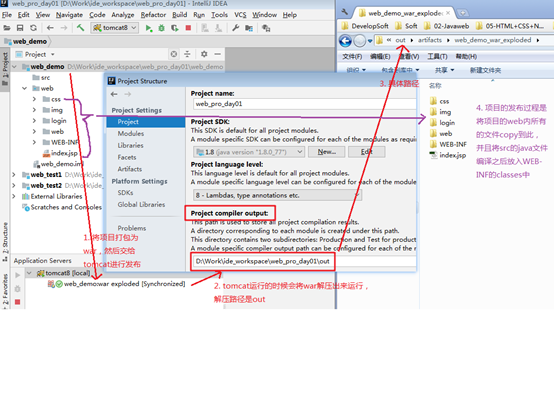
Task: Click the toolbar icon right of Project Structure
Action: point(266,28)
